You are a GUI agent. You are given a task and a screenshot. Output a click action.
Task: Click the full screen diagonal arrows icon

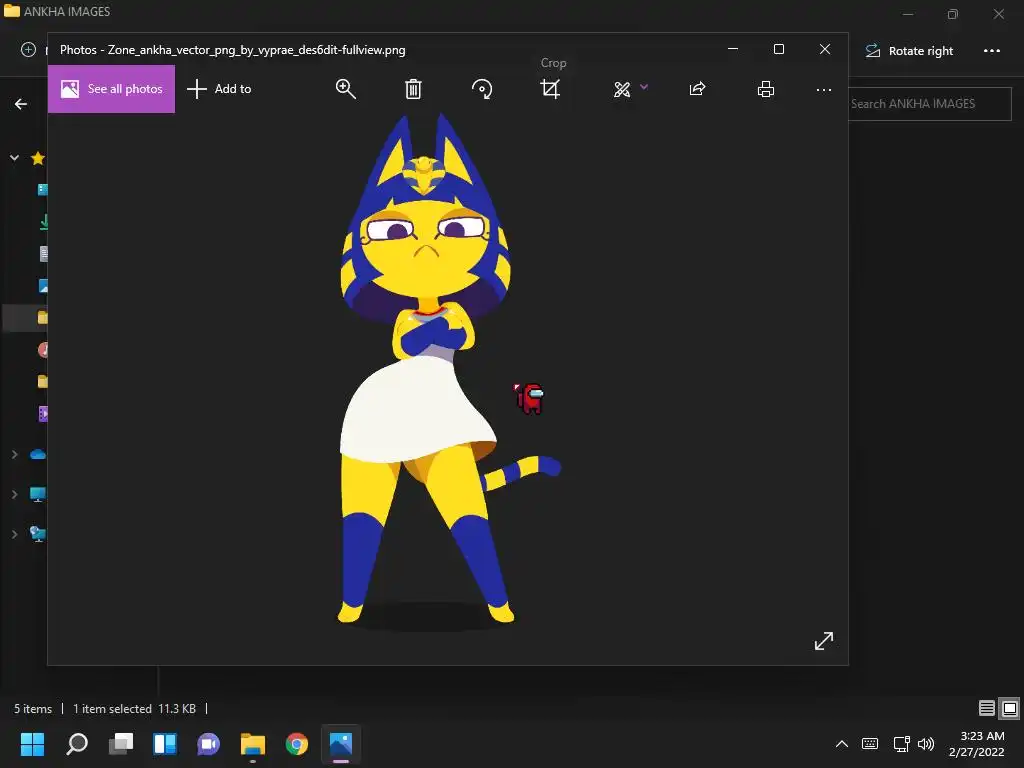tap(824, 641)
